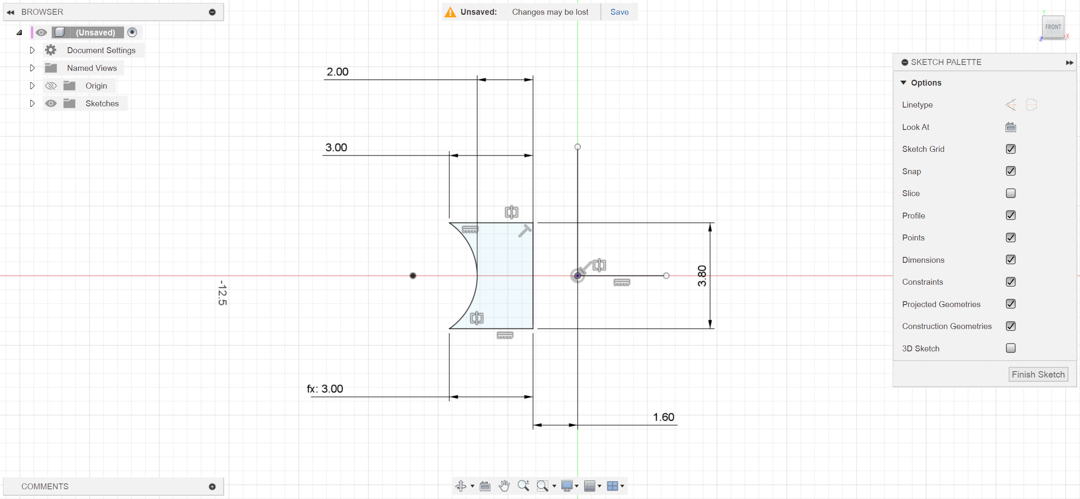Expand the Named Views tree node
Image resolution: width=1080 pixels, height=499 pixels.
coord(32,68)
